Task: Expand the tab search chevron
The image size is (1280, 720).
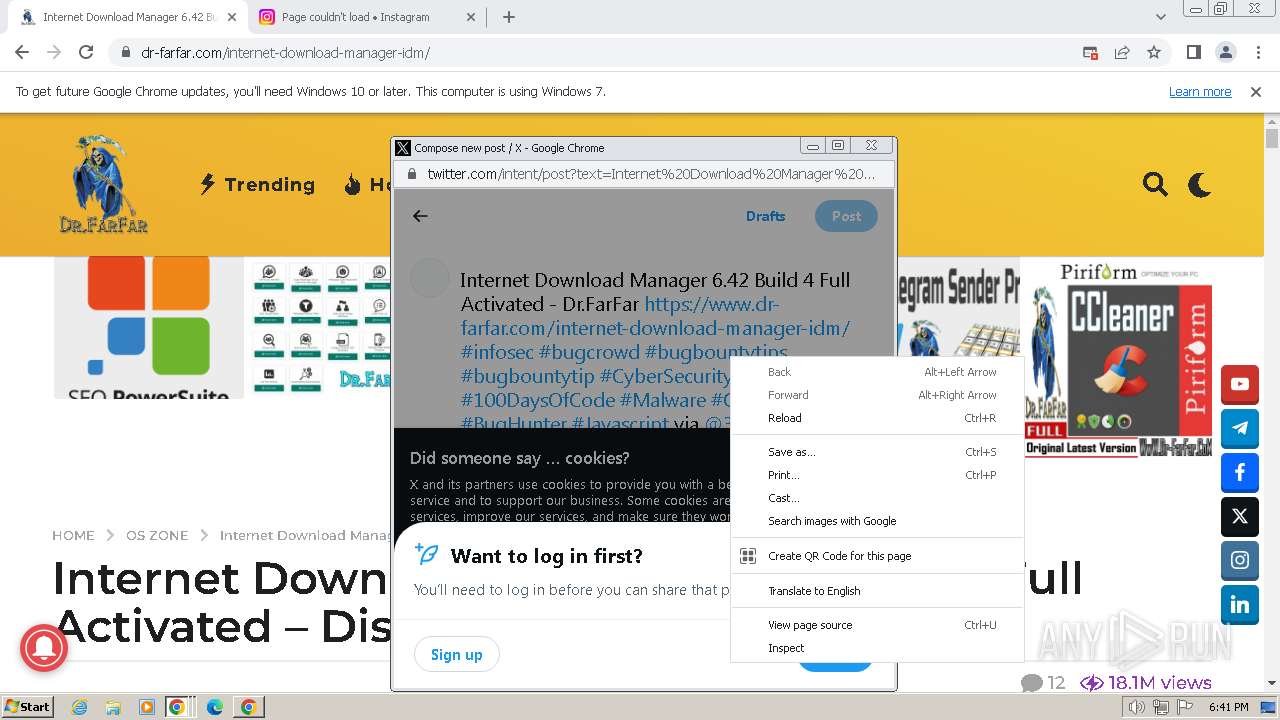Action: point(1161,17)
